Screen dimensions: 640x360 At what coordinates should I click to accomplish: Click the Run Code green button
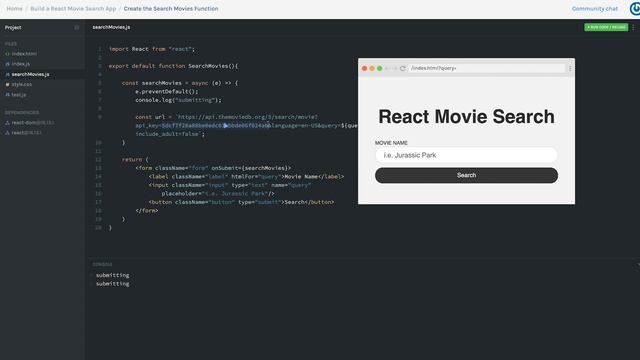coord(606,27)
